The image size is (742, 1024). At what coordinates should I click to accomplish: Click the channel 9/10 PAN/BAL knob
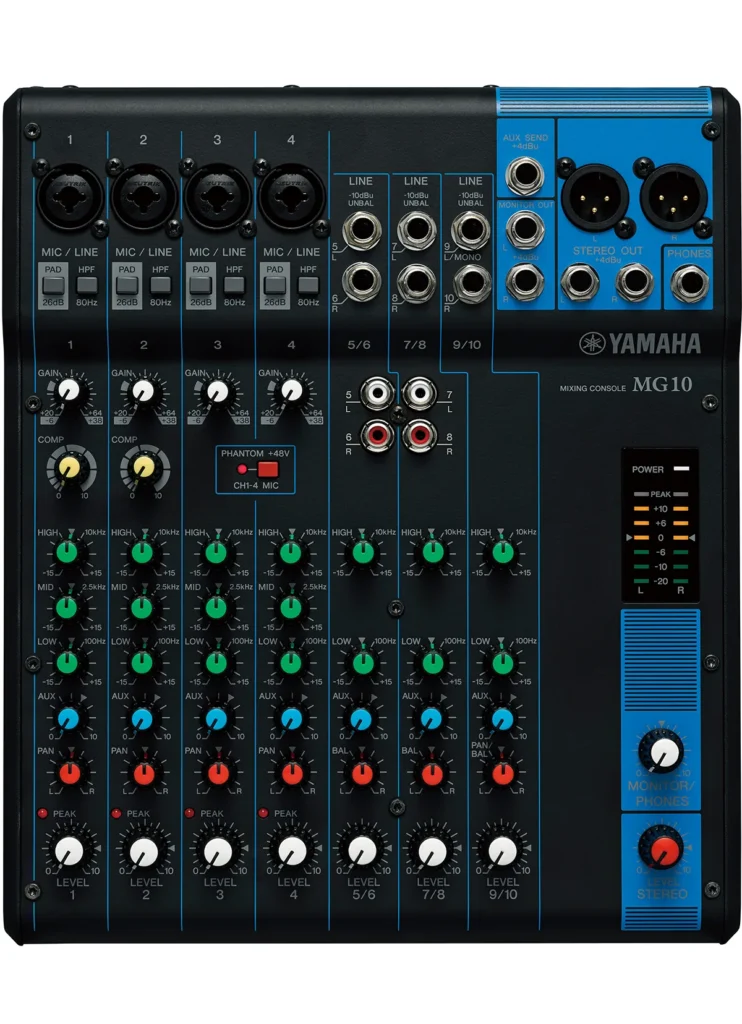(x=502, y=774)
